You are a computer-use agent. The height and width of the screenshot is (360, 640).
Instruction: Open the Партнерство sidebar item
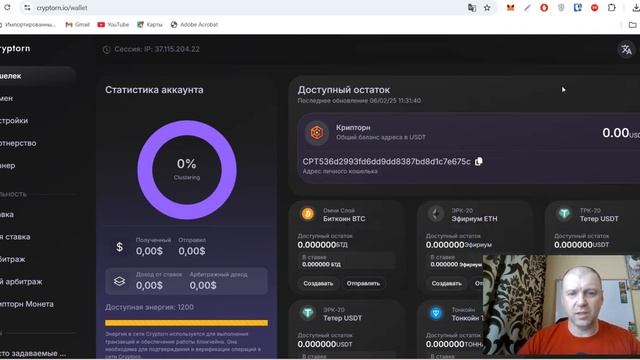(x=18, y=143)
